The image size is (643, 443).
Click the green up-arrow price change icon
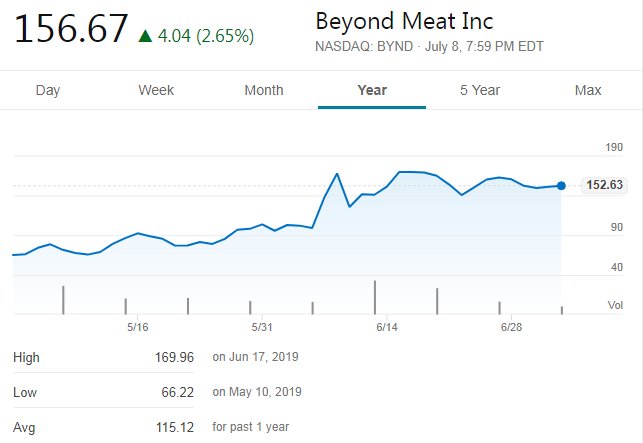pos(145,36)
